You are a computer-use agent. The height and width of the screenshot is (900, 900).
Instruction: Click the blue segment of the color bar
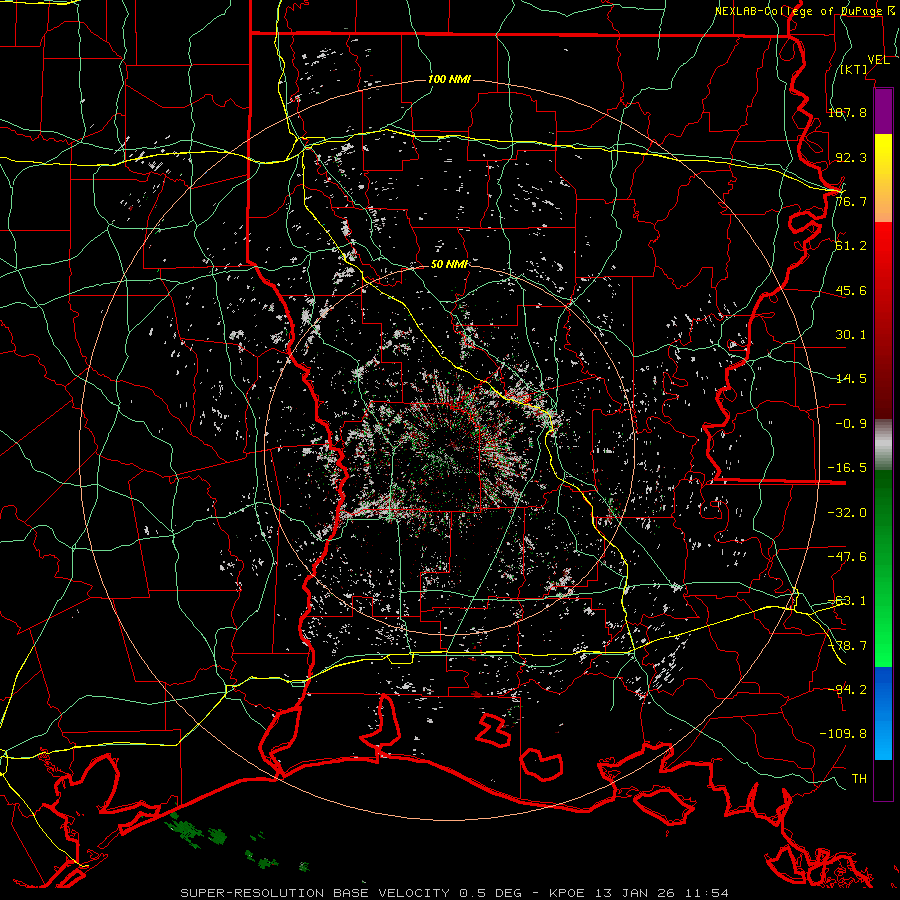pos(883,713)
